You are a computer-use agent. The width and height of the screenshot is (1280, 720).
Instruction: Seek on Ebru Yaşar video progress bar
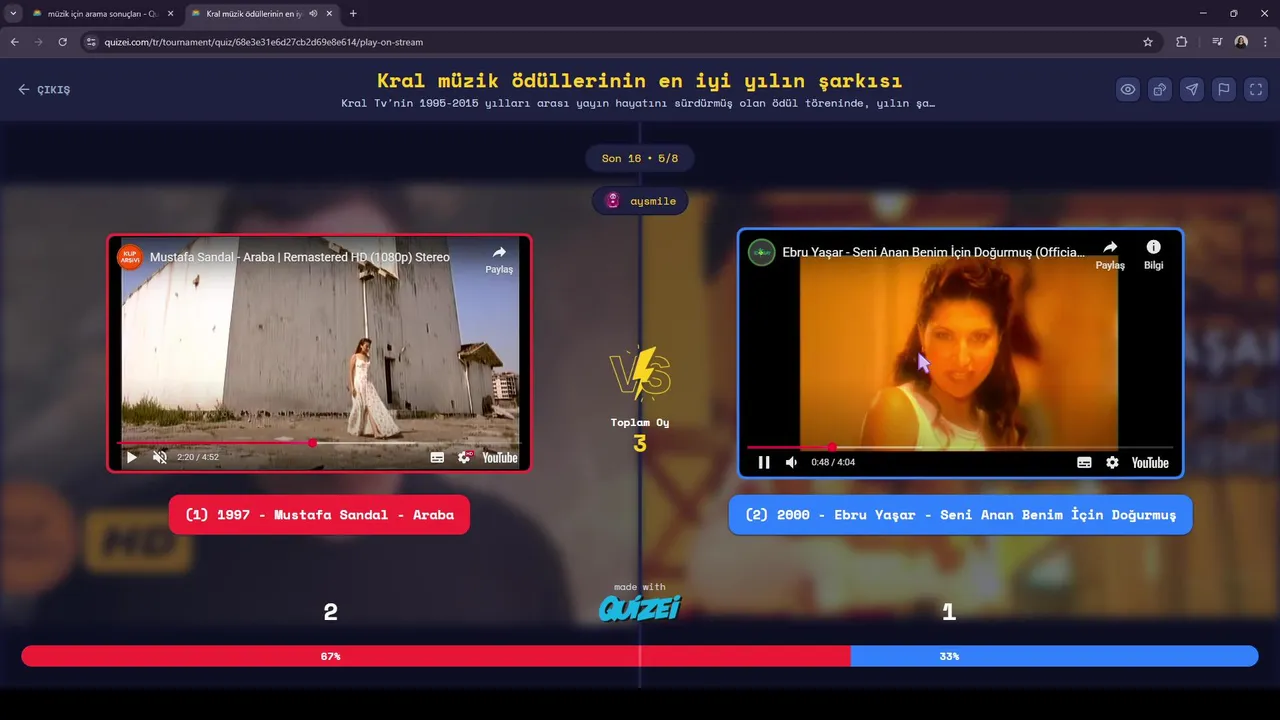(x=960, y=447)
